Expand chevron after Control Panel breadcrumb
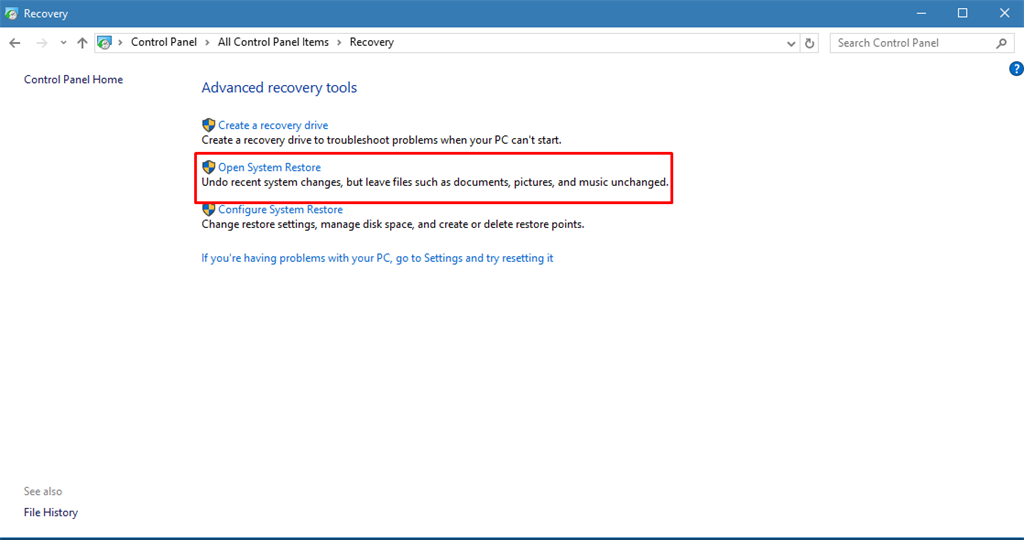This screenshot has width=1024, height=540. [x=209, y=43]
